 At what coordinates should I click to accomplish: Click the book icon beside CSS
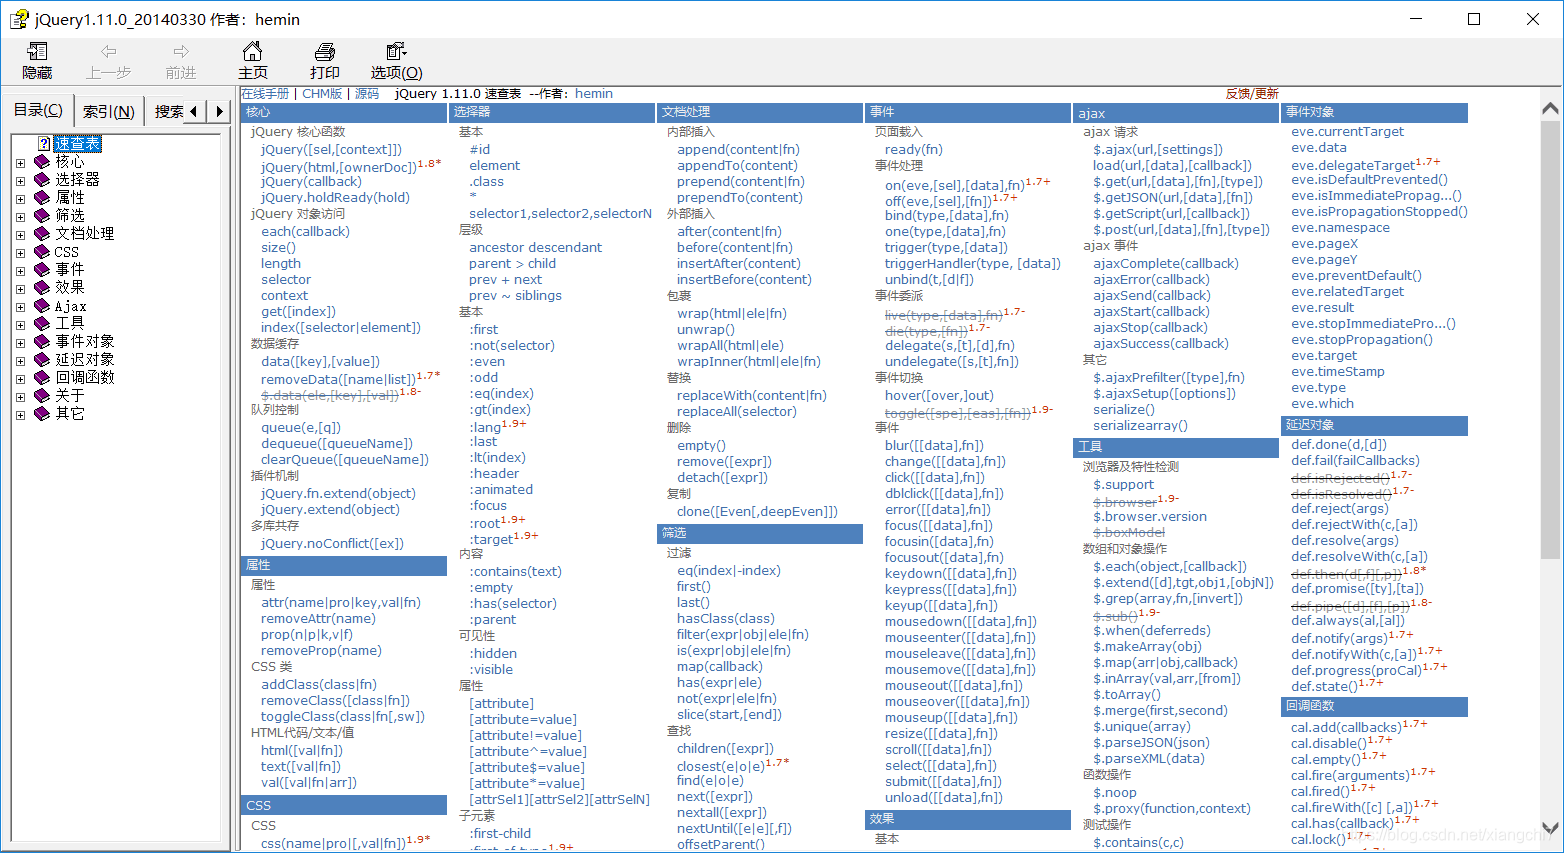coord(42,252)
